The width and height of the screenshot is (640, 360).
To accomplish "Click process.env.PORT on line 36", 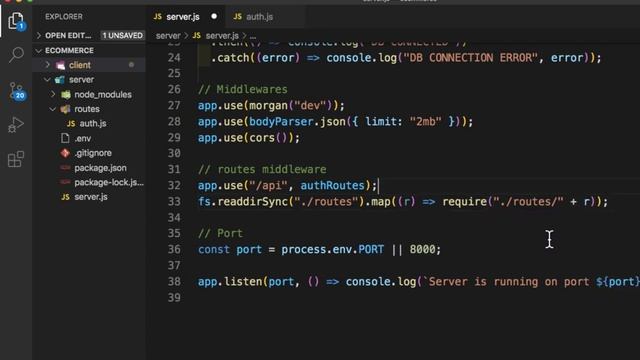I will 332,249.
